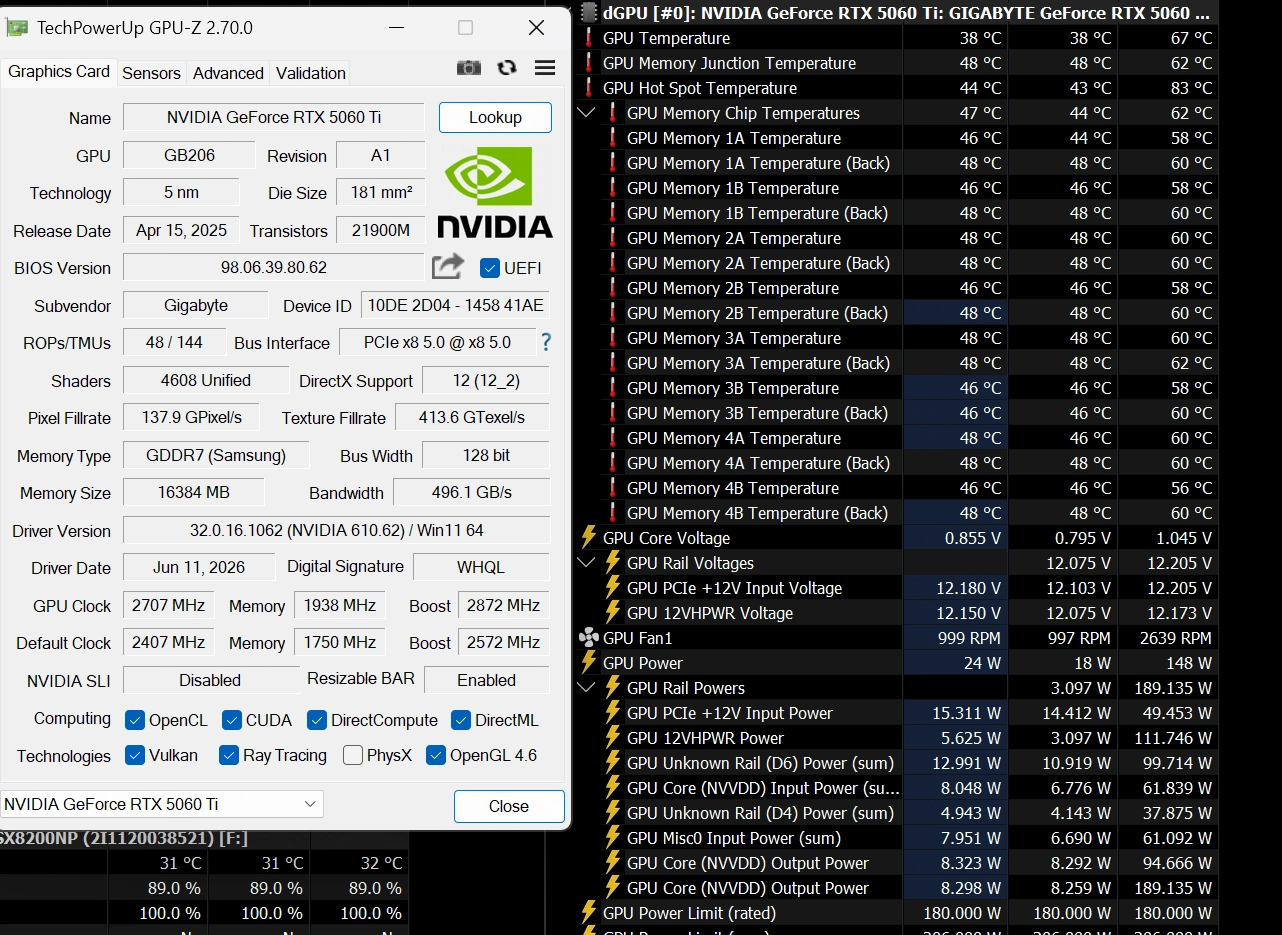The width and height of the screenshot is (1282, 935).
Task: Refresh GPU-Z data with the refresh icon
Action: pyautogui.click(x=507, y=68)
